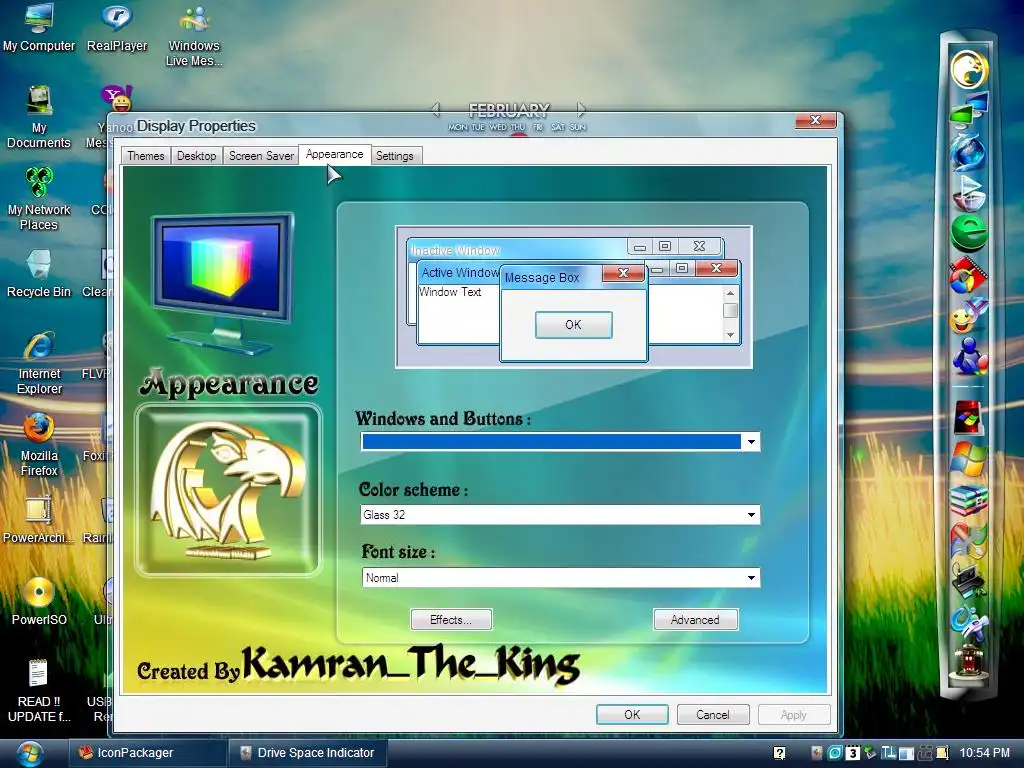The height and width of the screenshot is (768, 1024).
Task: Switch to the Themes tab
Action: point(146,156)
